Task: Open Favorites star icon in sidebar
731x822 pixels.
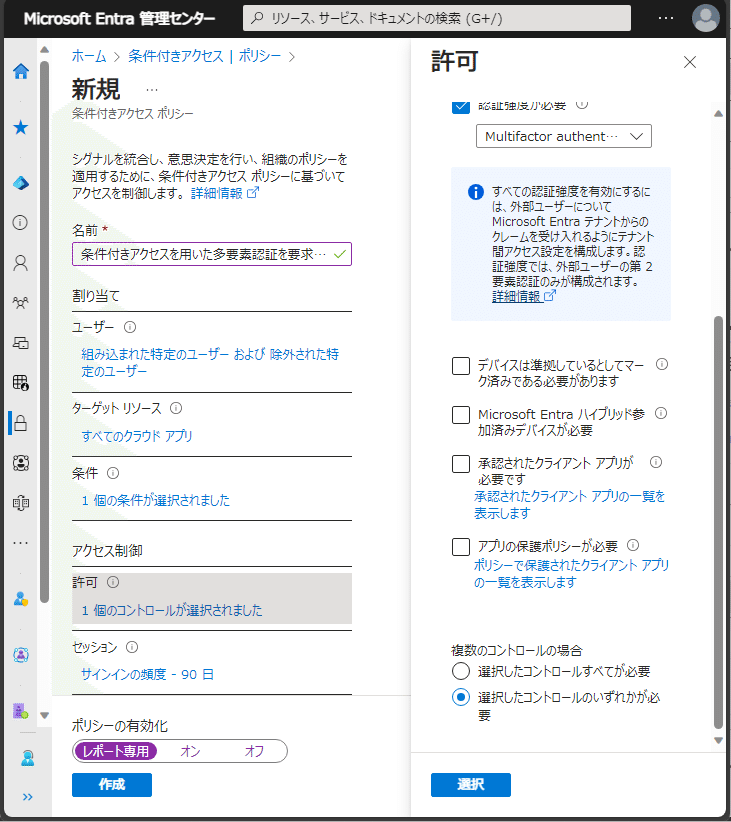Action: (x=21, y=127)
